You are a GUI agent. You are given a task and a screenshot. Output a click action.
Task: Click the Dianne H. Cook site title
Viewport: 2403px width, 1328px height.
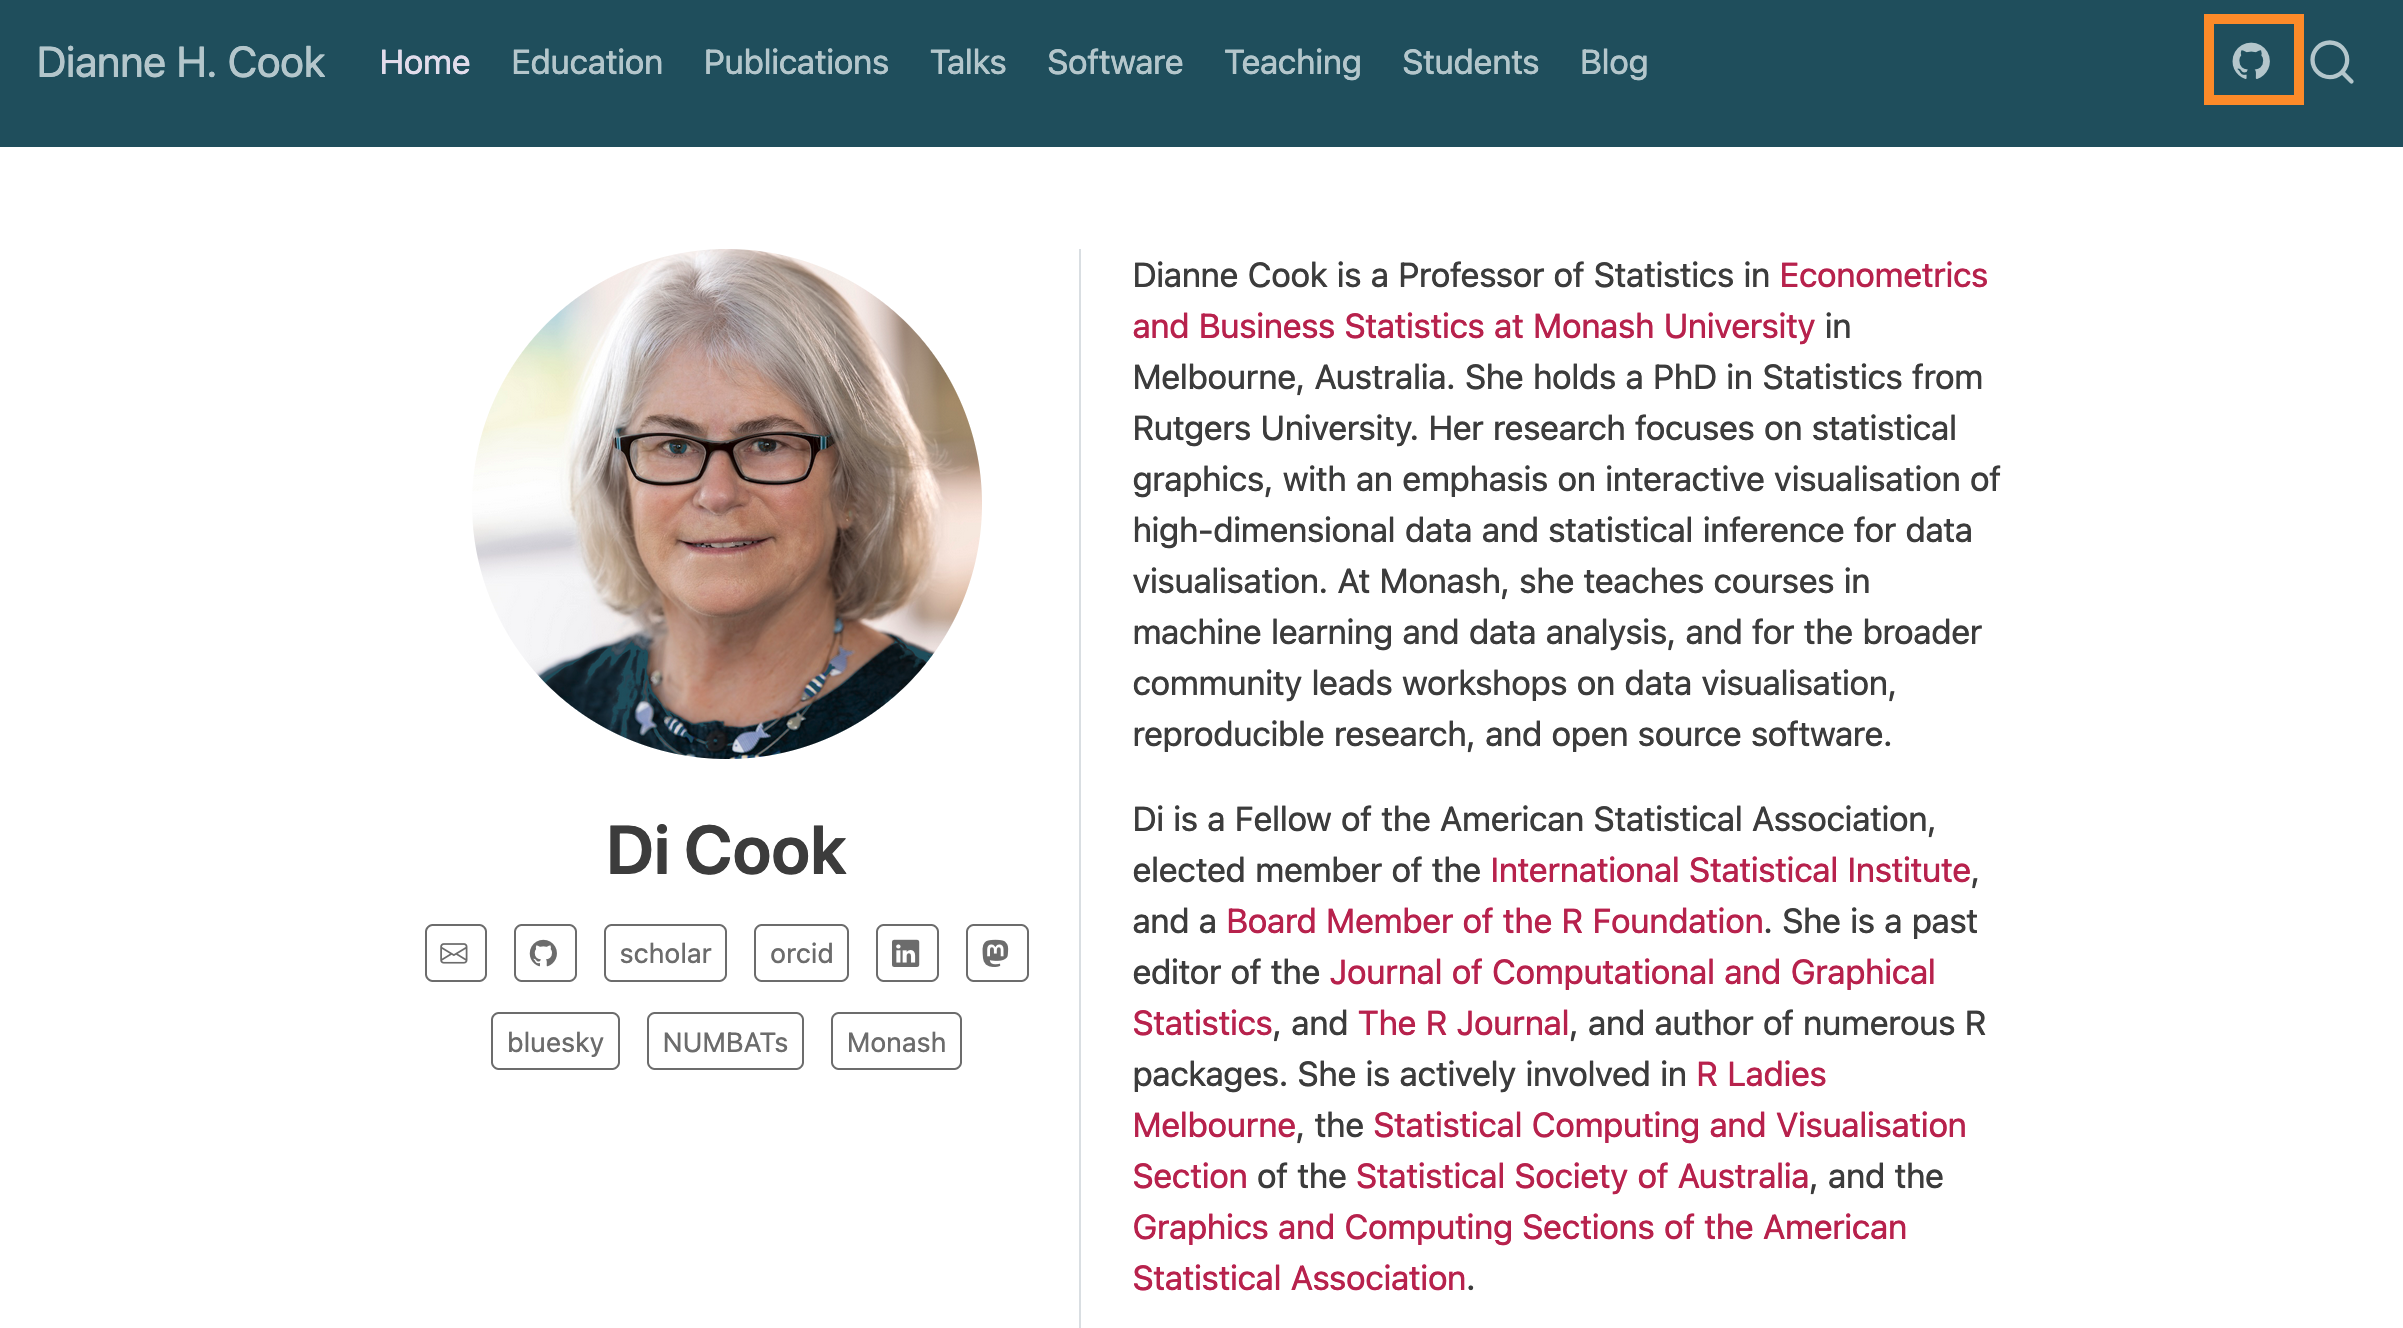(x=181, y=62)
